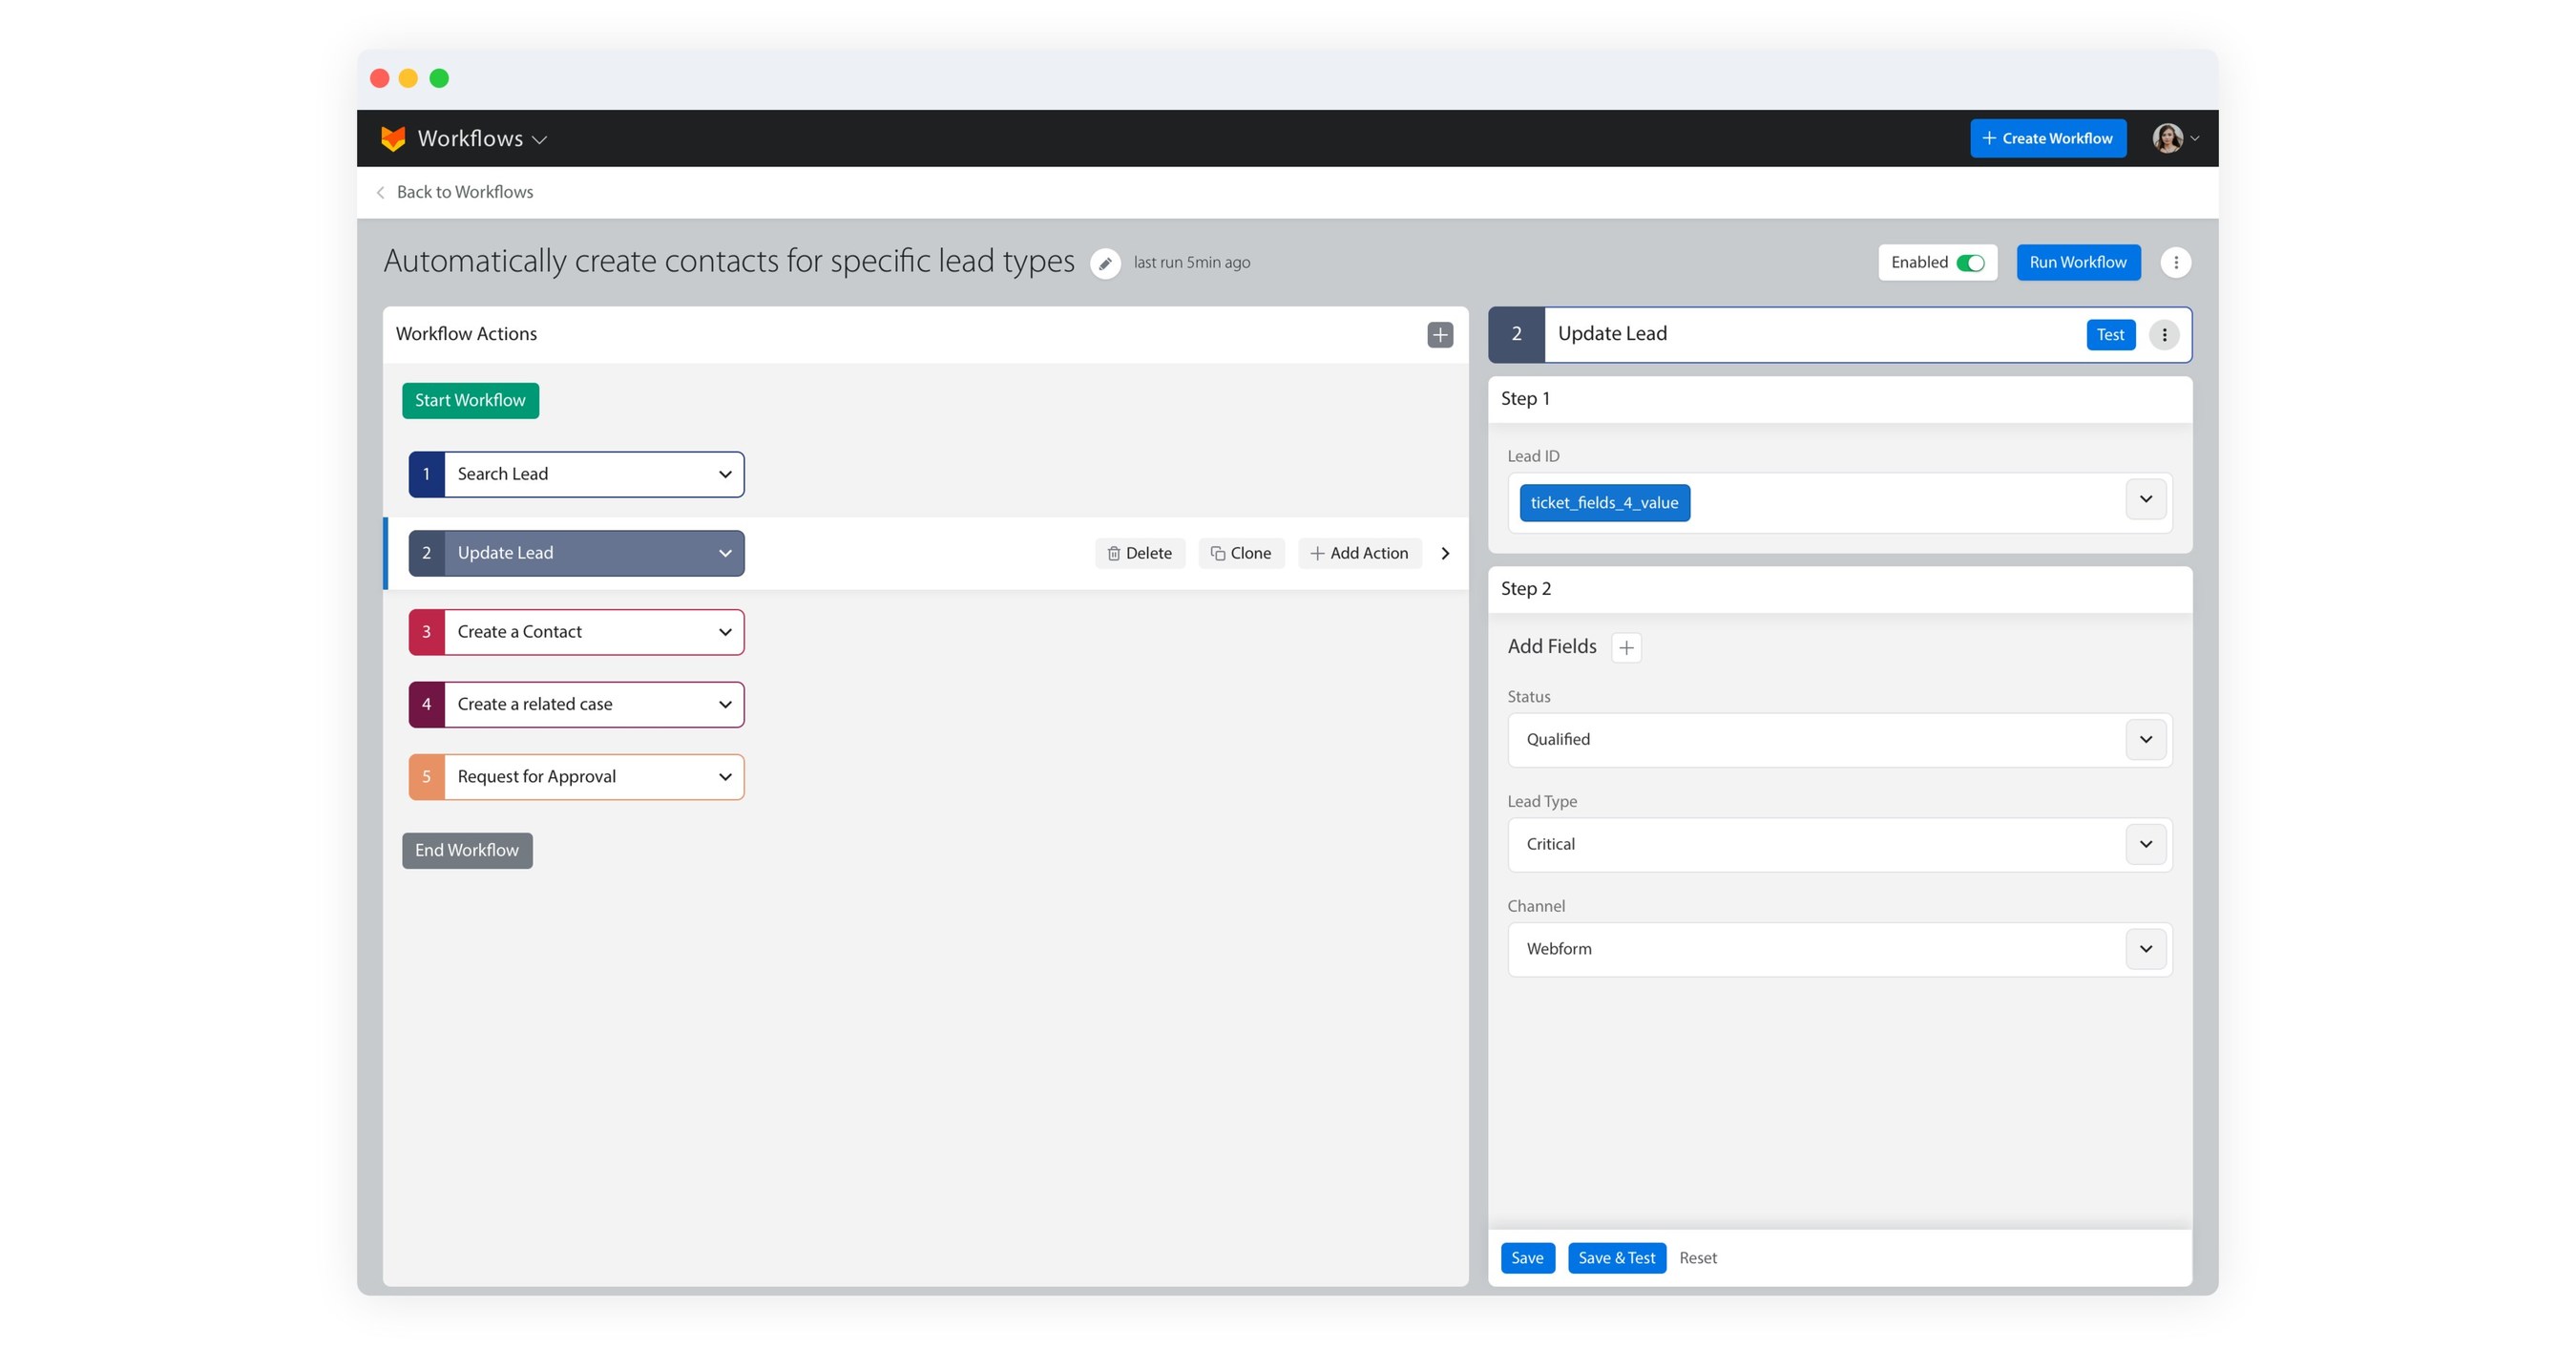The height and width of the screenshot is (1350, 2576).
Task: Open the three-dot menu next to Run Workflow
Action: coord(2176,262)
